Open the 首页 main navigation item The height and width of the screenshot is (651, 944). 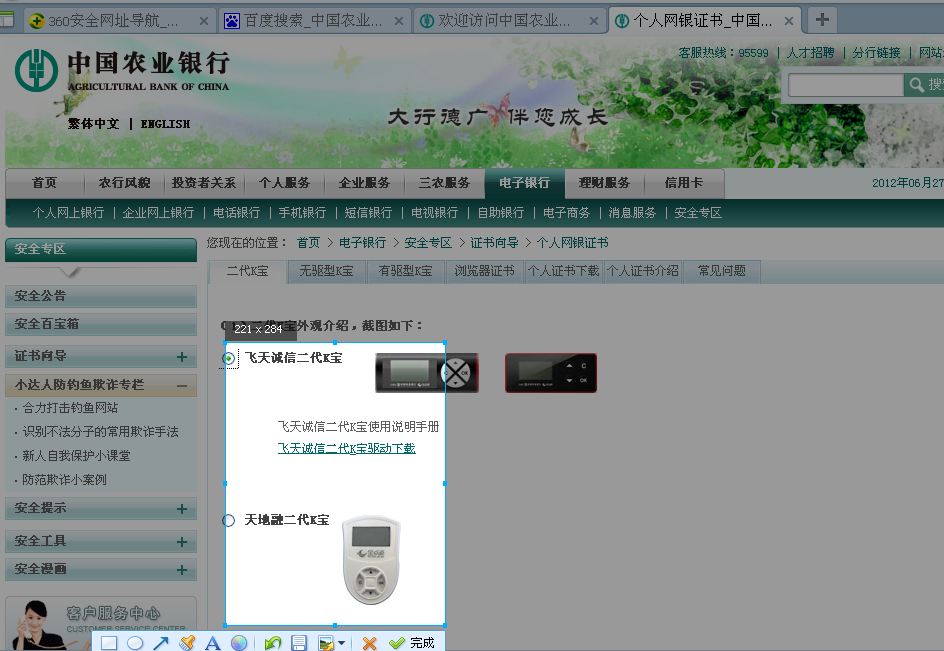click(x=45, y=183)
